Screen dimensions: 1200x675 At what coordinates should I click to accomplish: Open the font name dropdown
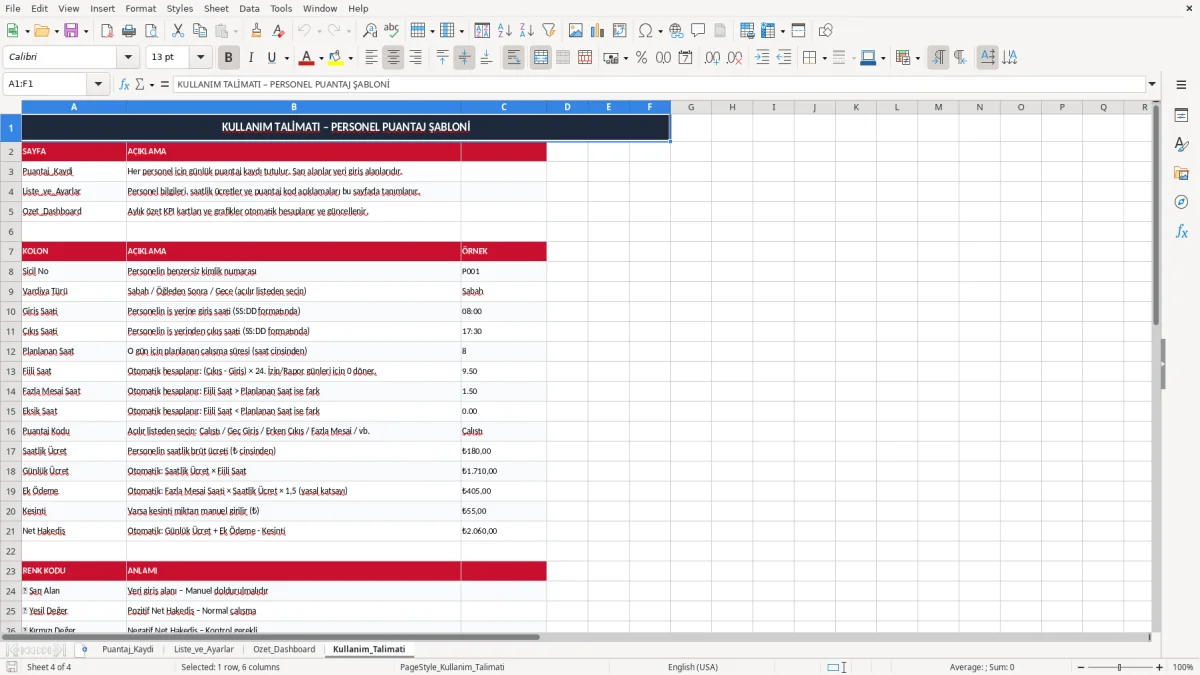pos(127,58)
